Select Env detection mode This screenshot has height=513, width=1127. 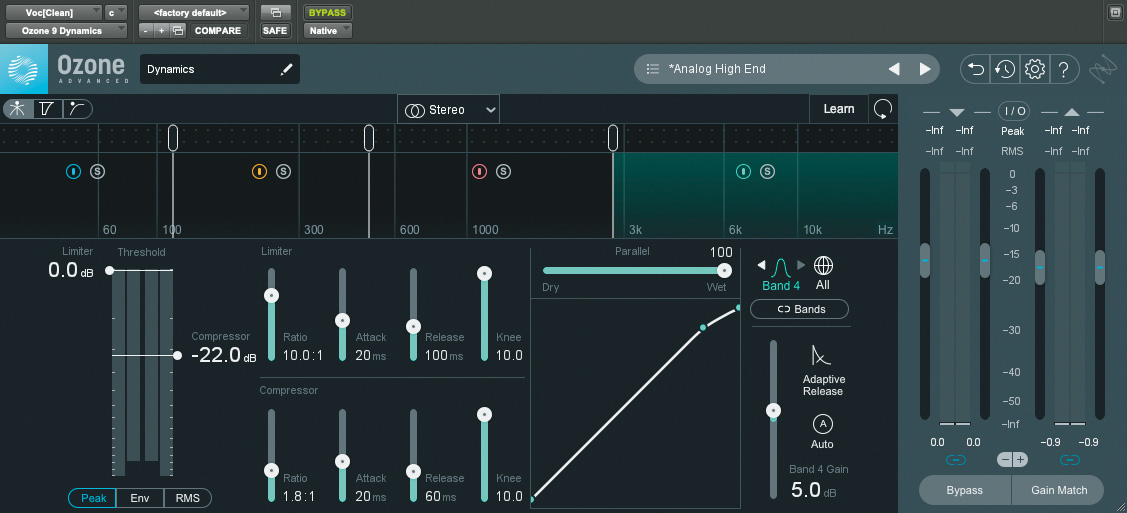coord(140,498)
